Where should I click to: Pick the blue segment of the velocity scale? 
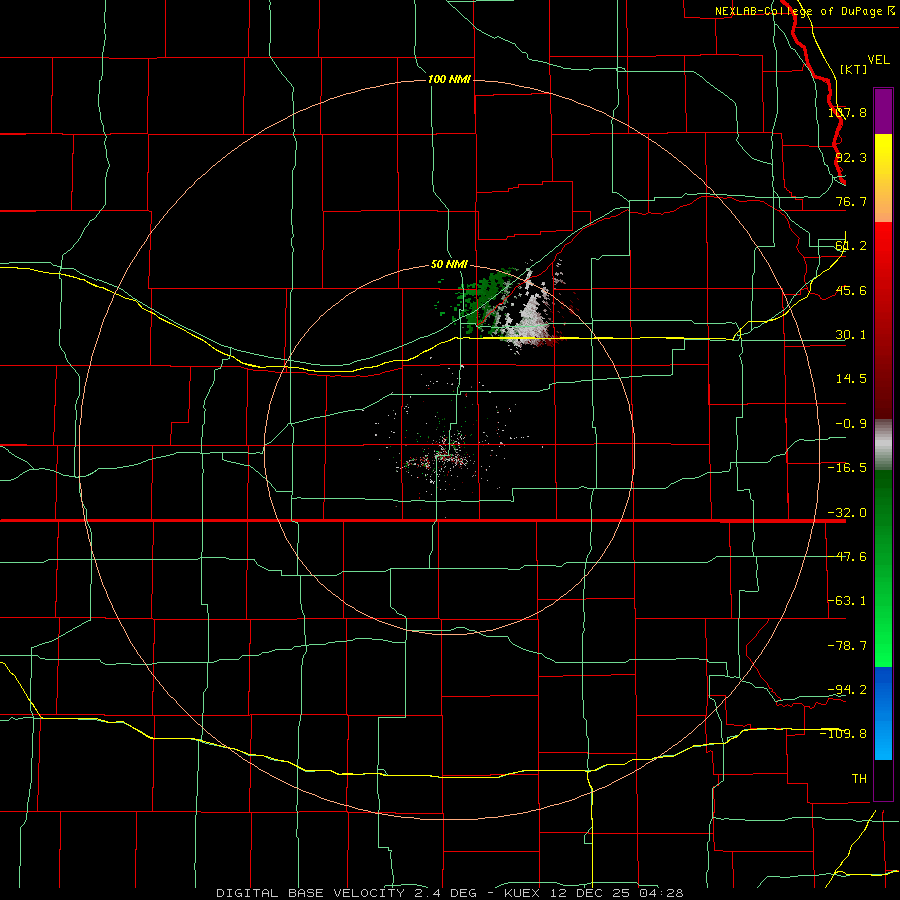(x=883, y=713)
